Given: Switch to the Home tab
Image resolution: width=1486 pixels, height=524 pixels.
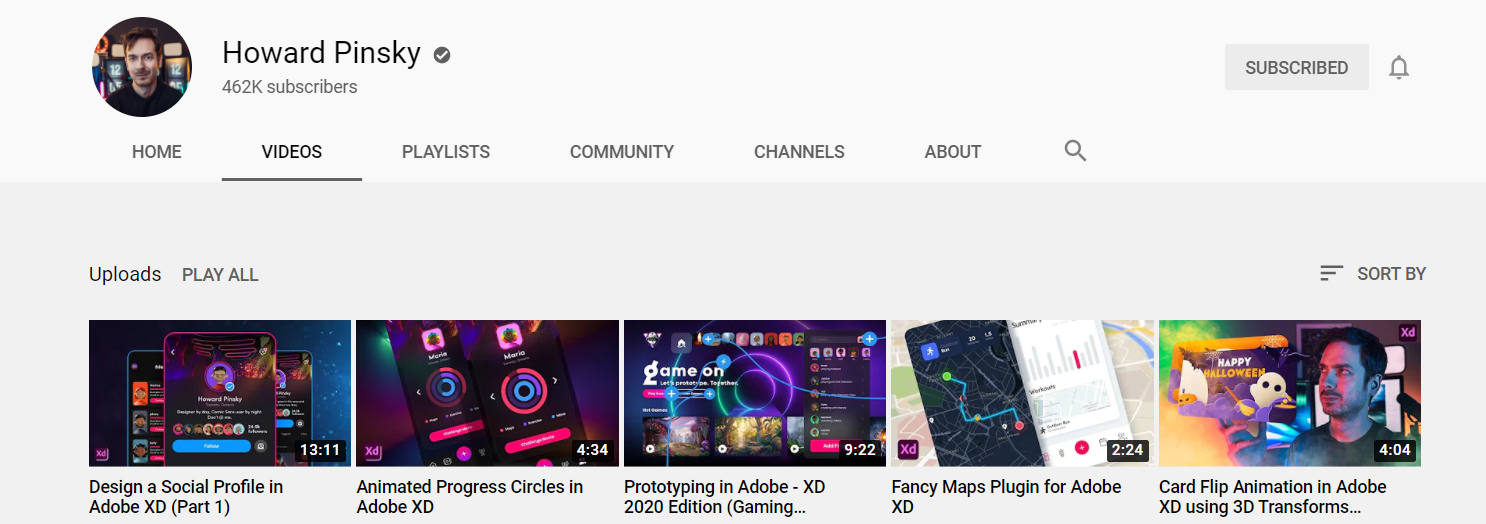Looking at the screenshot, I should pyautogui.click(x=157, y=152).
